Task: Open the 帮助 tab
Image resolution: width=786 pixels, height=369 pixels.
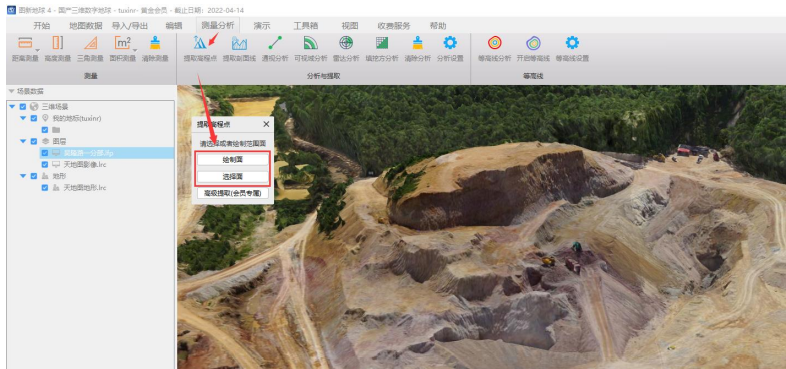Action: tap(438, 26)
